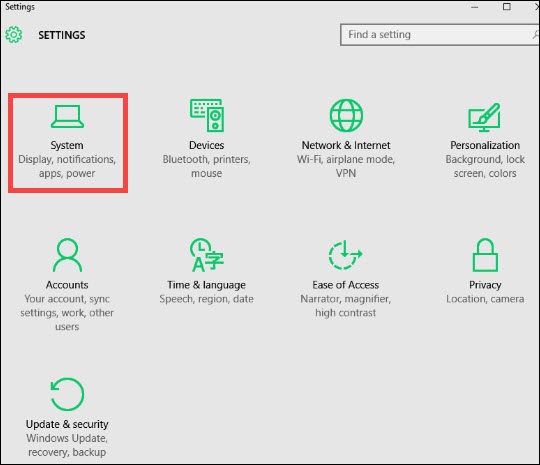Click the Accounts category title
Image resolution: width=540 pixels, height=465 pixels.
click(x=67, y=285)
